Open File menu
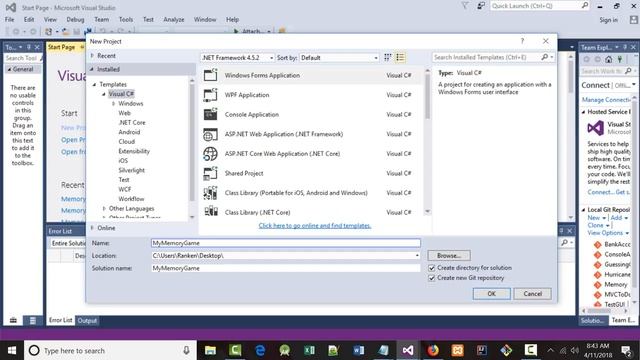This screenshot has width=640, height=360. coord(9,19)
